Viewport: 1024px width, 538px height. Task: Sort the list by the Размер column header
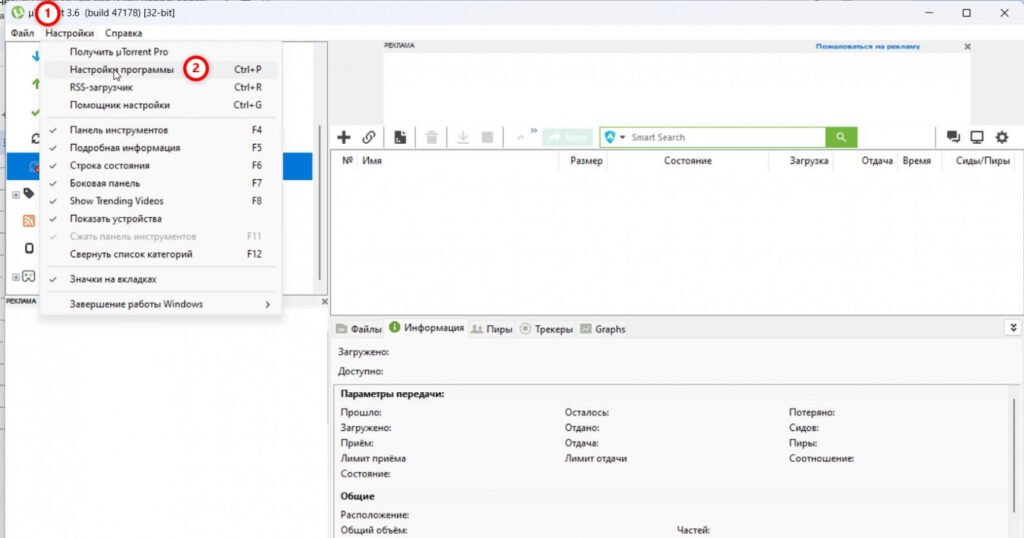click(x=586, y=161)
